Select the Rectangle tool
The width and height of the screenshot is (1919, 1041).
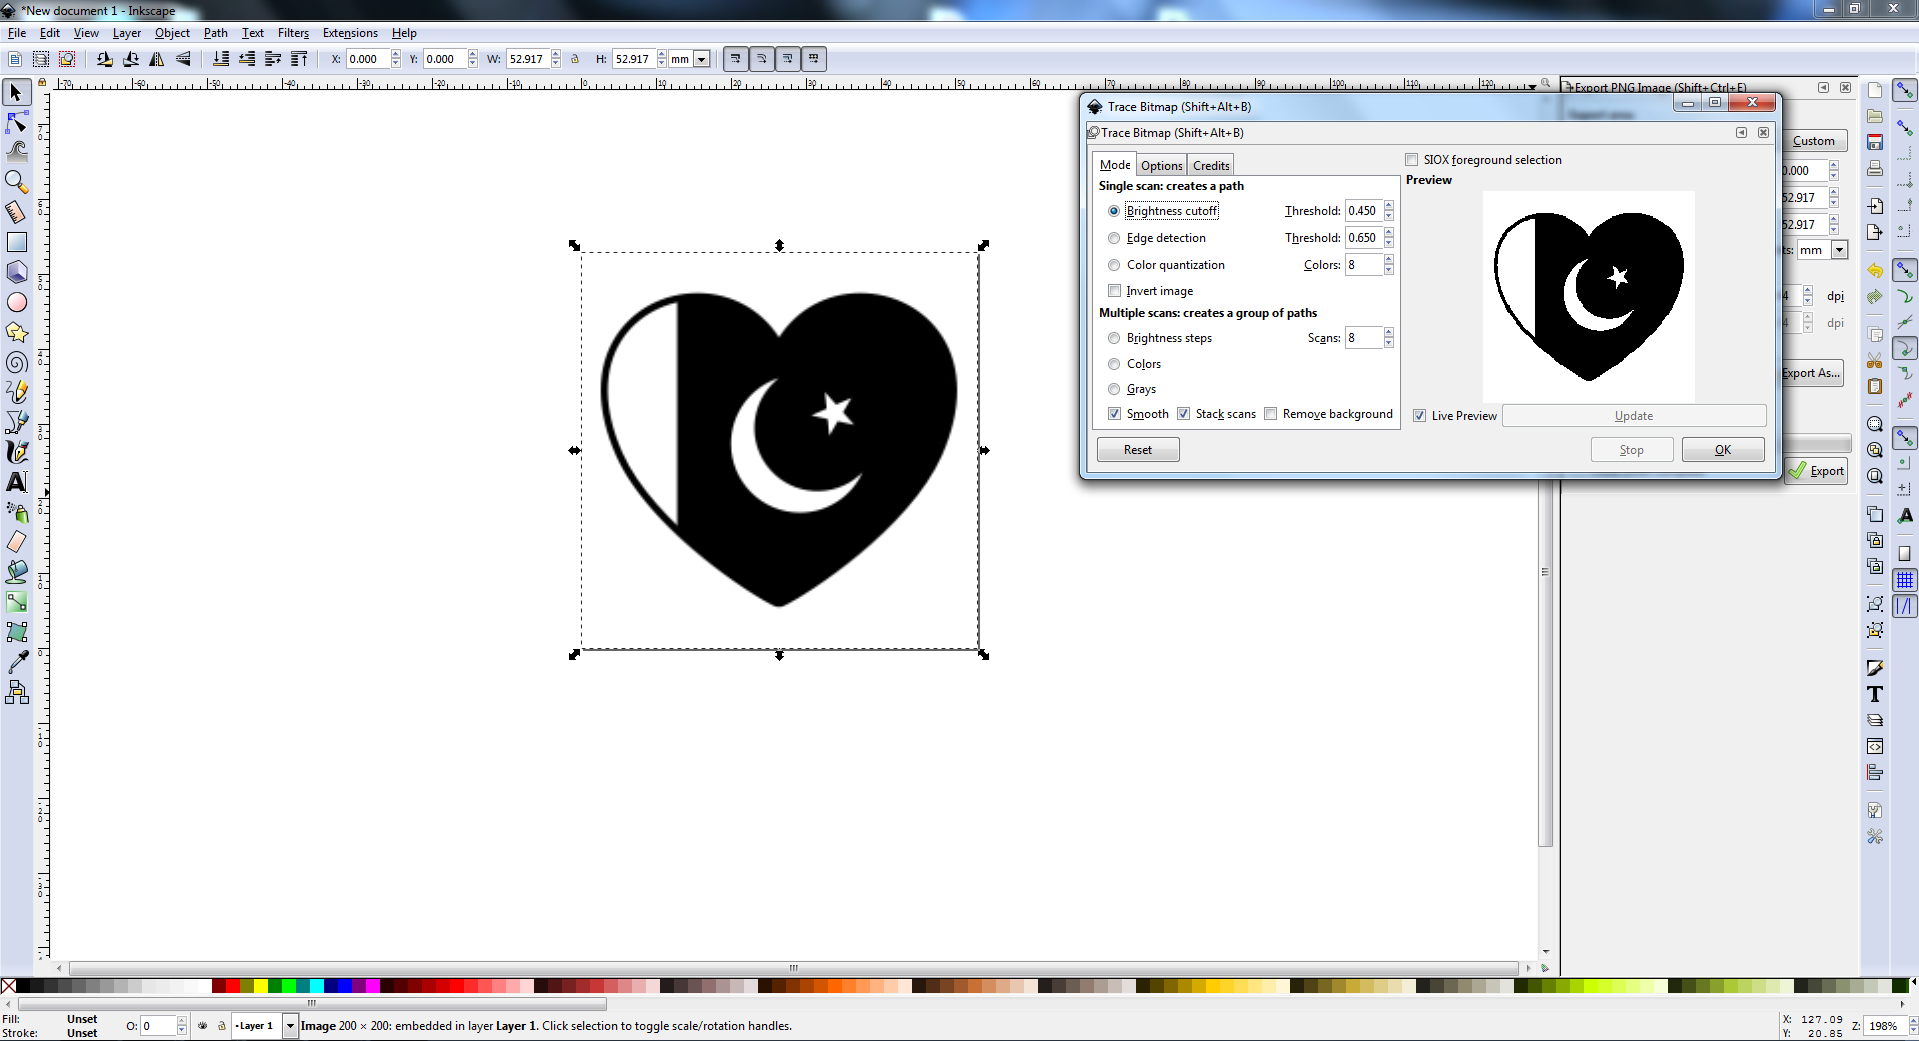tap(17, 242)
